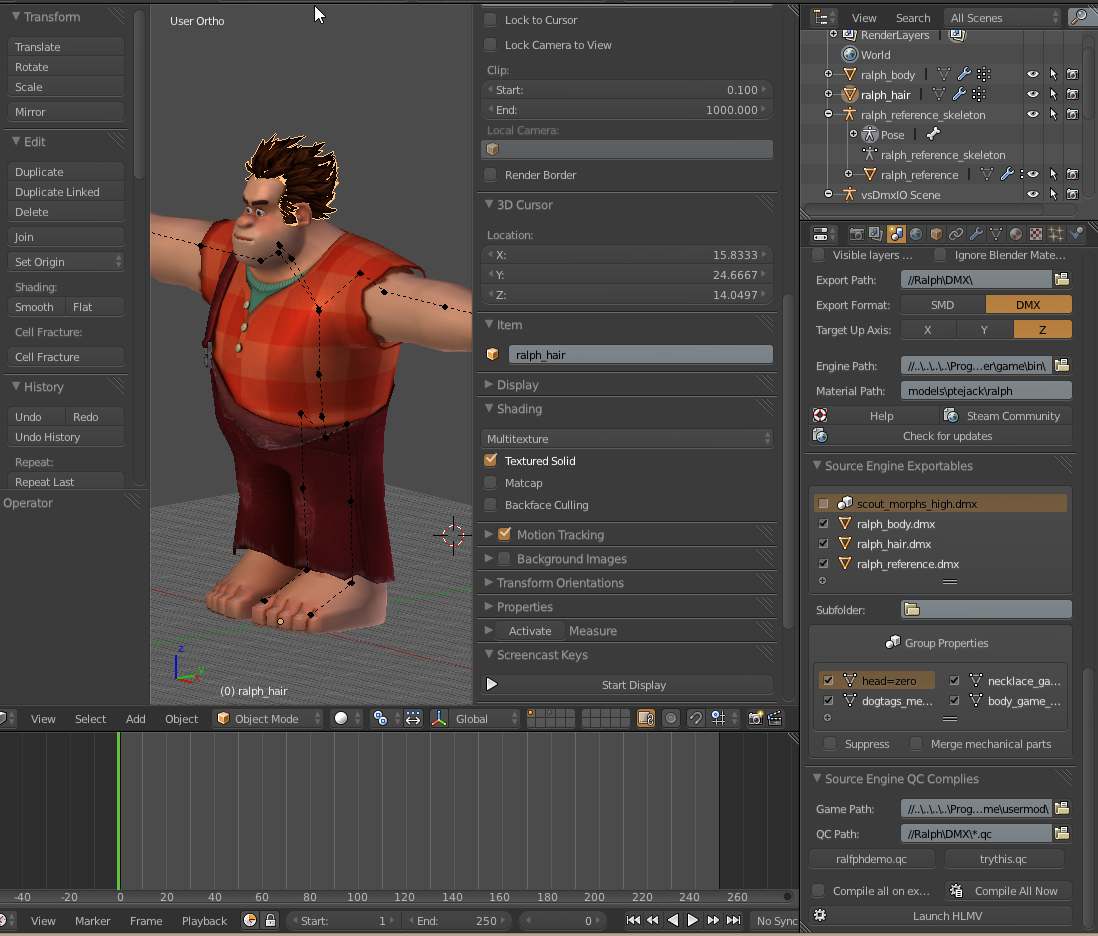Image resolution: width=1098 pixels, height=936 pixels.
Task: Browse QC Path folder icon
Action: (1062, 834)
